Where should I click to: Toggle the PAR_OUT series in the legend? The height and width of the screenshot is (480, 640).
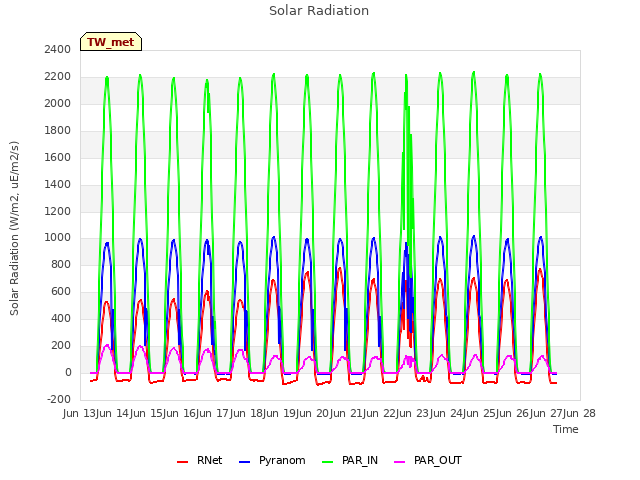point(428,460)
